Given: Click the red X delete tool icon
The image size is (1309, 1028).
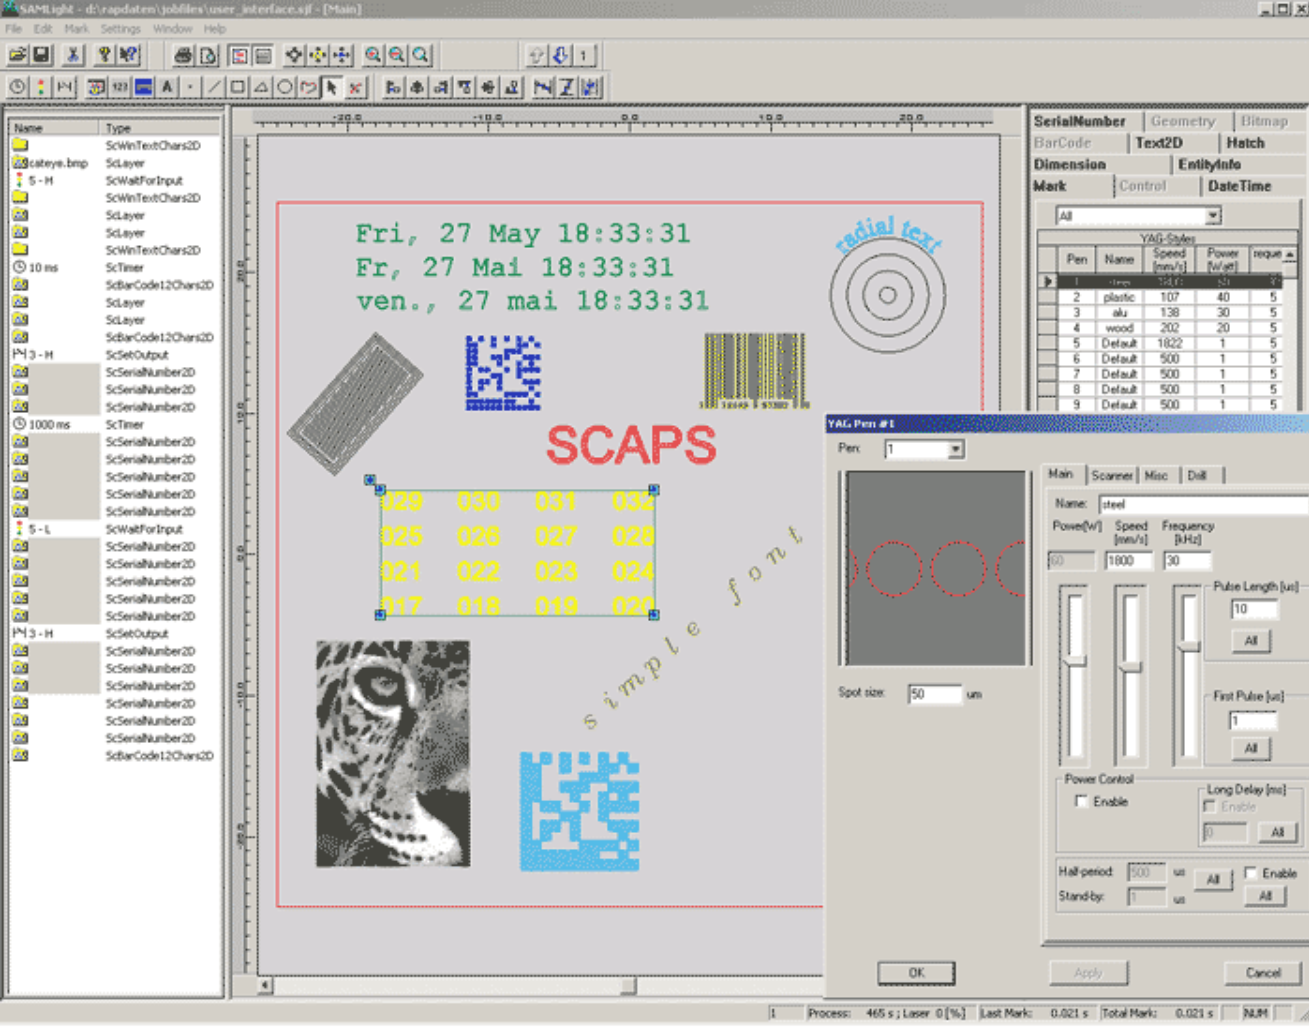Looking at the screenshot, I should click(x=355, y=87).
